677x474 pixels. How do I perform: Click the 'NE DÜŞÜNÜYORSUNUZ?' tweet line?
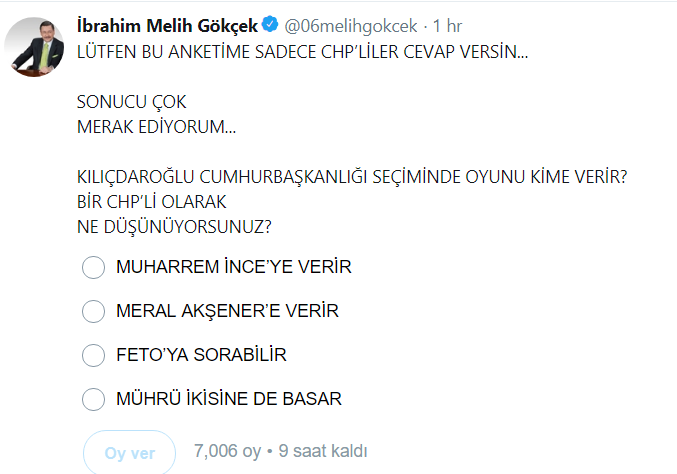click(174, 227)
